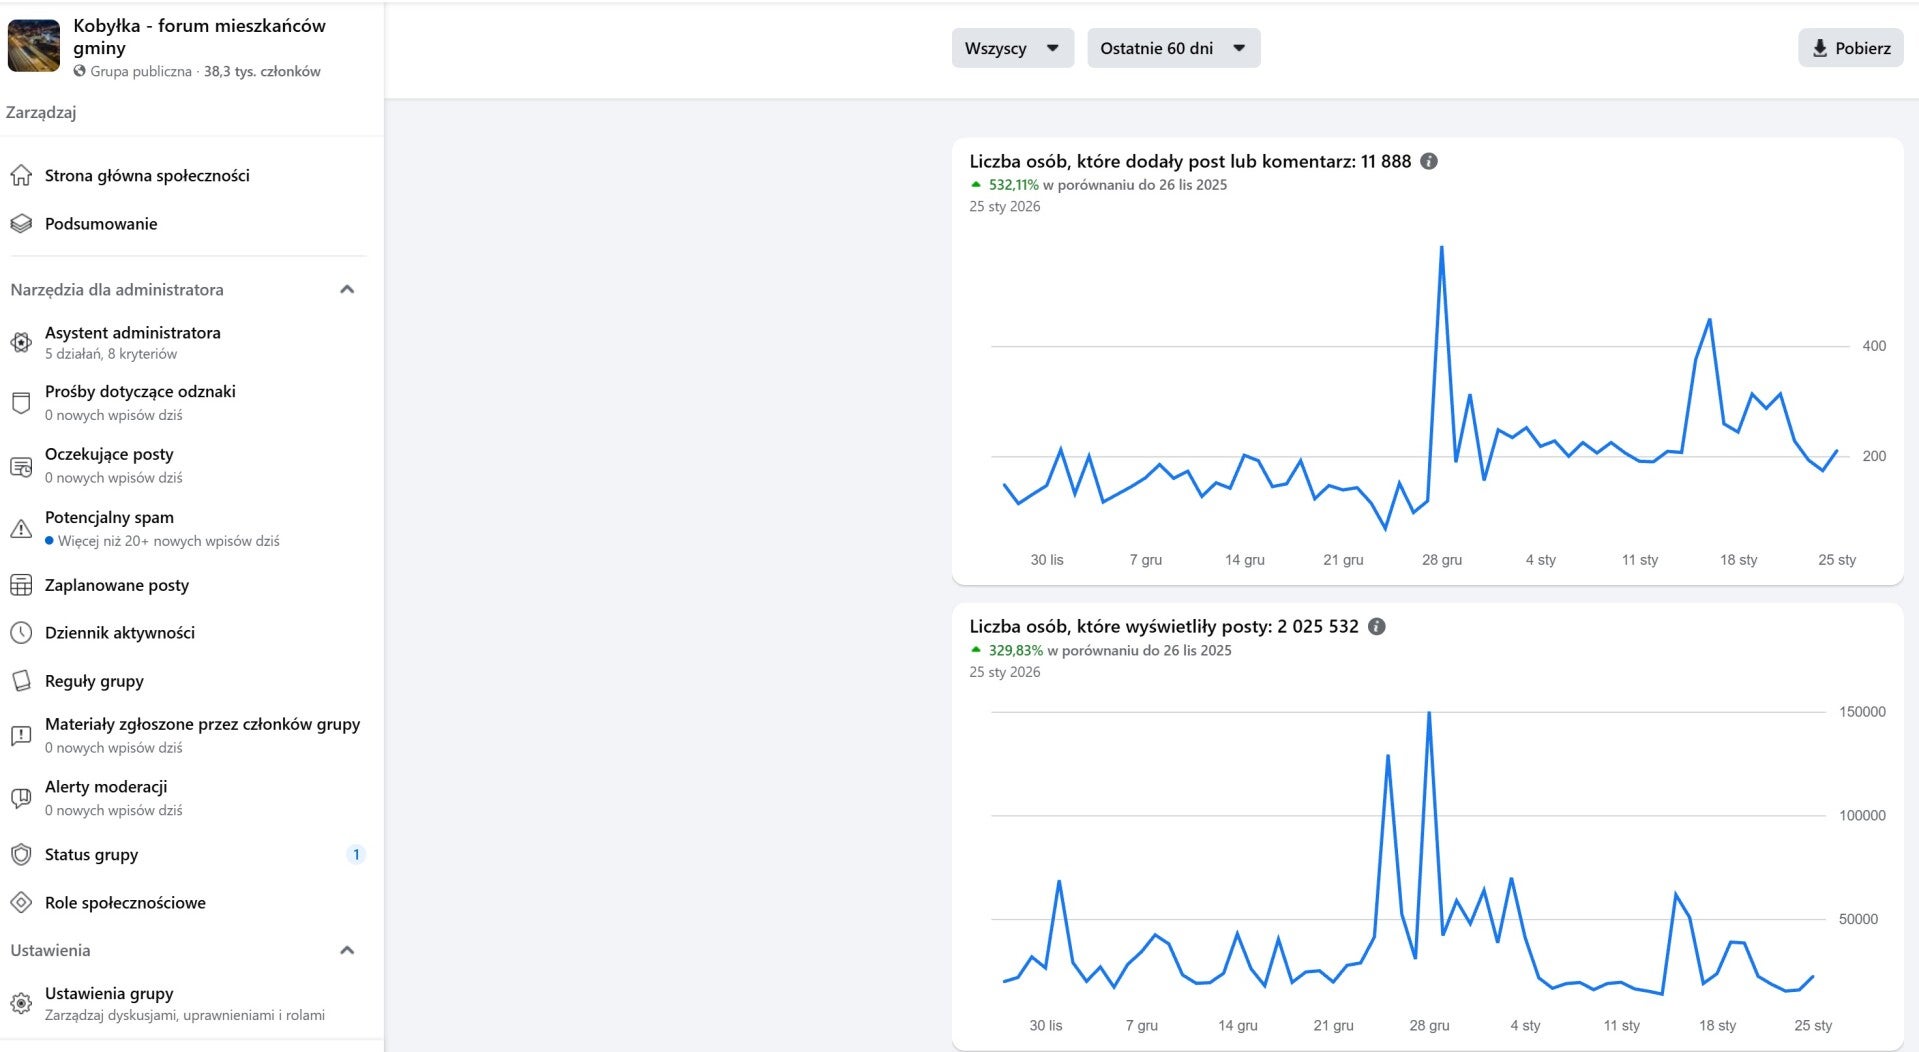This screenshot has height=1052, width=1919.
Task: Open Ustawienia grupy link
Action: [109, 994]
